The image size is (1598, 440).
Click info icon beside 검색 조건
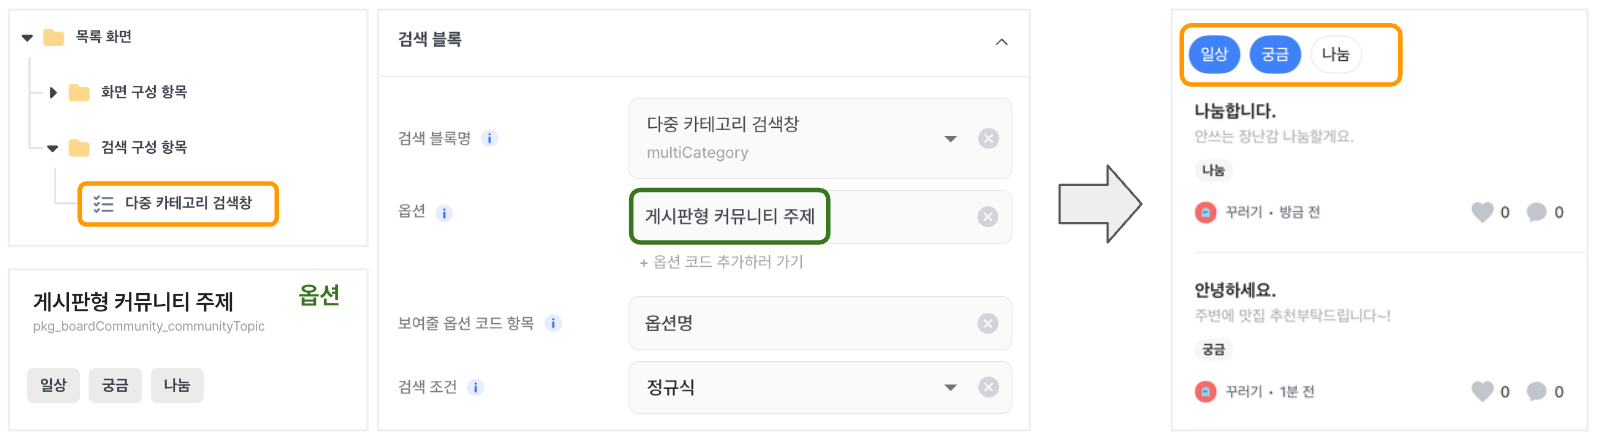(x=476, y=387)
